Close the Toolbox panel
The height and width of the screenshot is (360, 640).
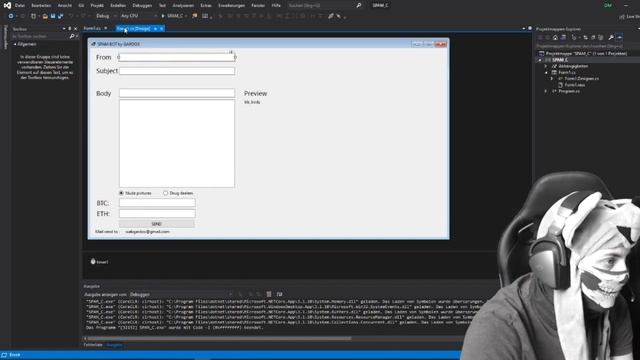(76, 29)
